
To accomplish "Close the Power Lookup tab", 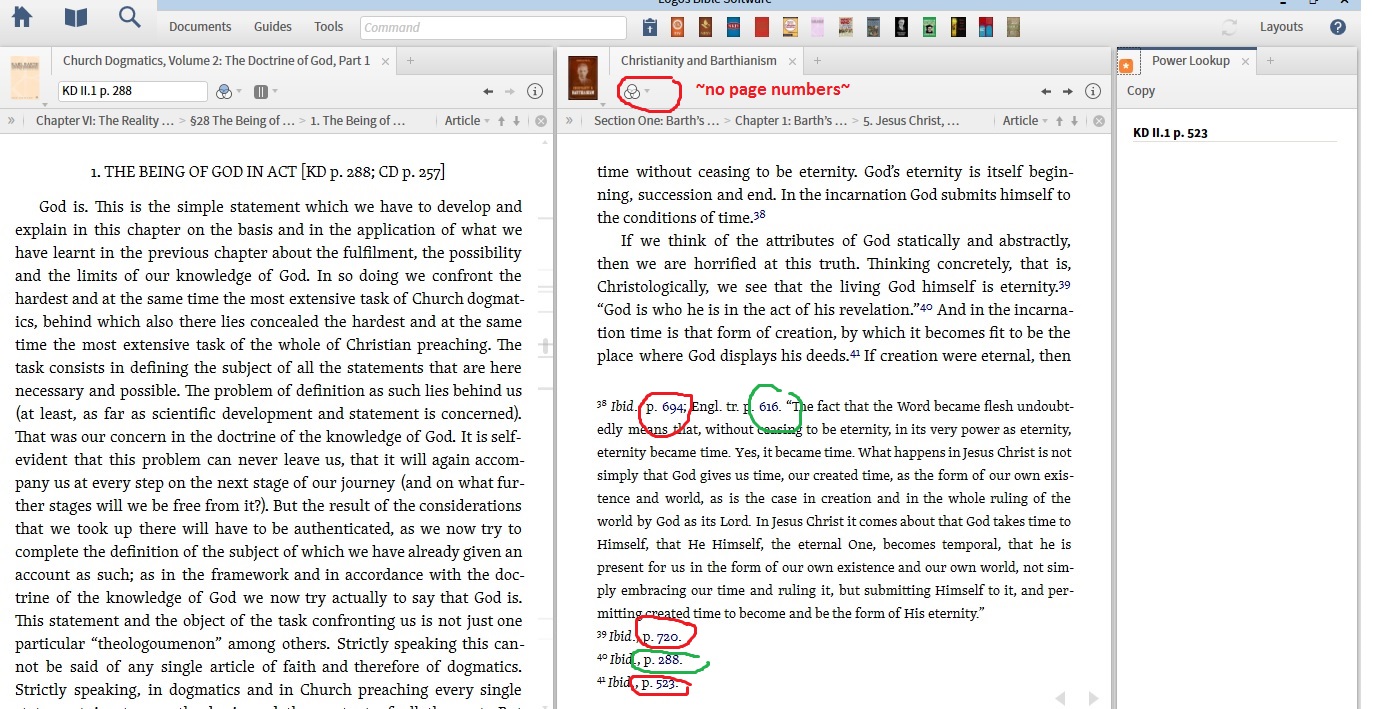I will [1245, 62].
